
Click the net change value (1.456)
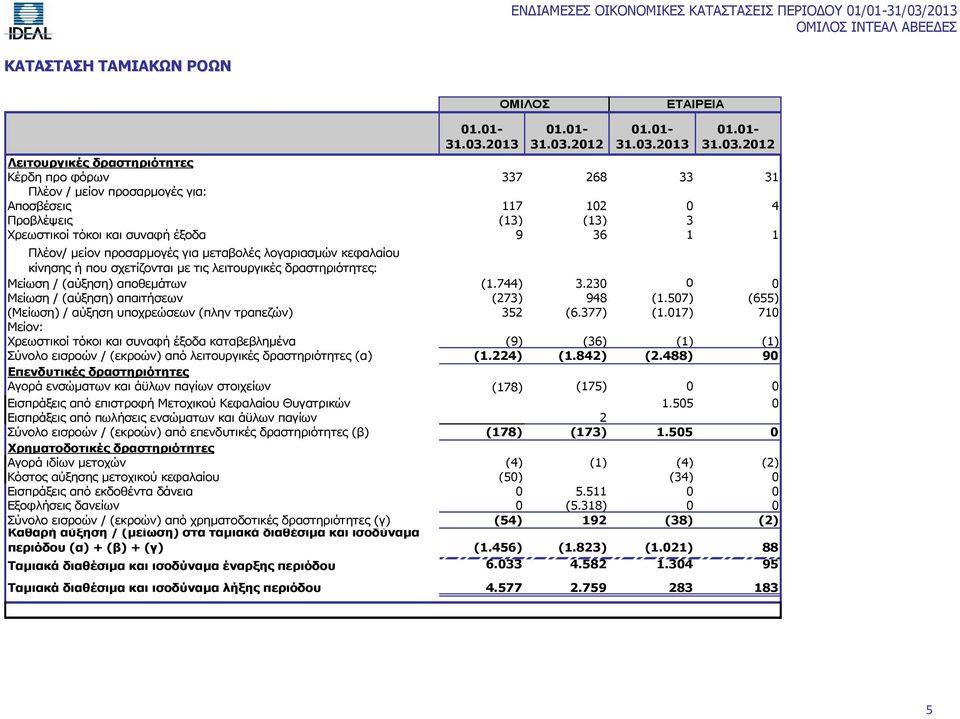pyautogui.click(x=498, y=548)
